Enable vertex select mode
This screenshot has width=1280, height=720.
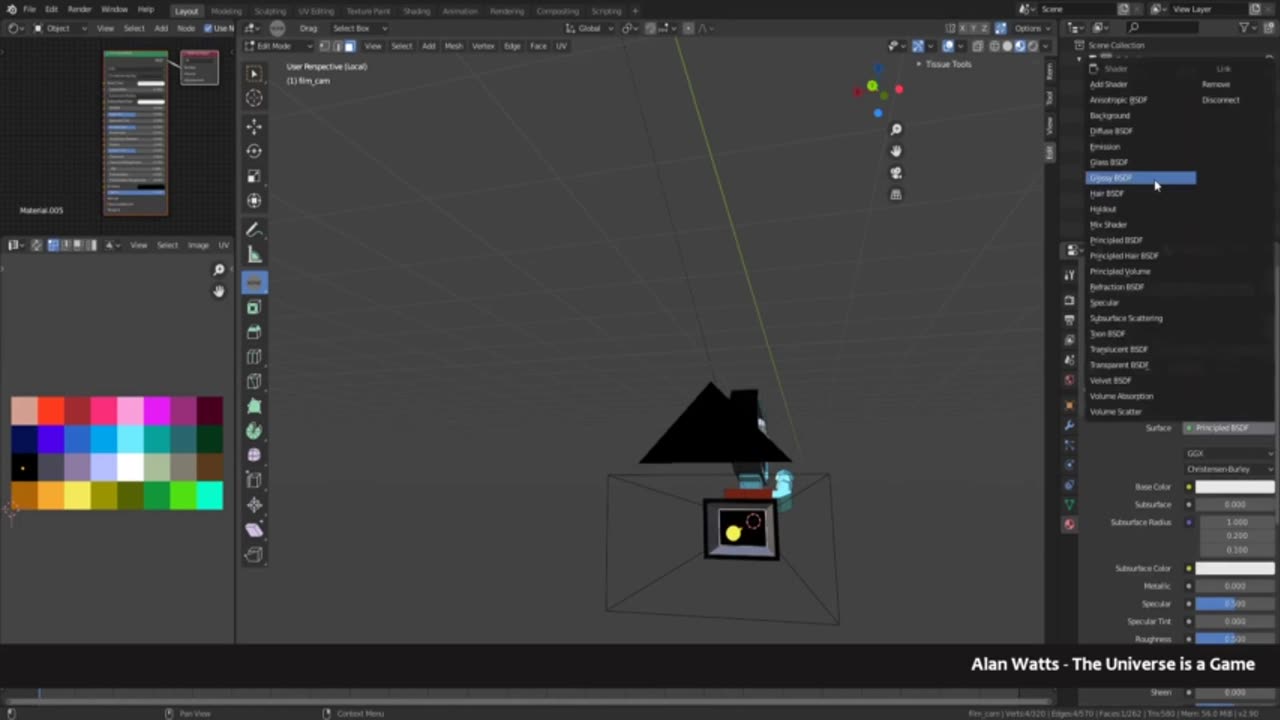pos(324,46)
